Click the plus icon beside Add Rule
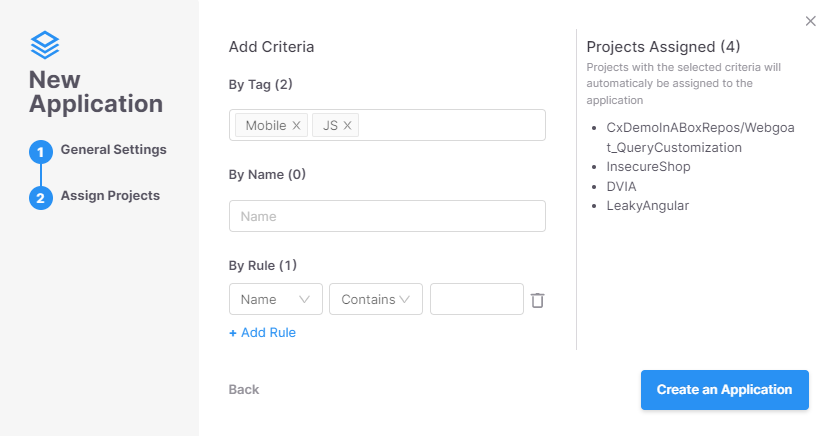This screenshot has width=835, height=436. tap(233, 333)
